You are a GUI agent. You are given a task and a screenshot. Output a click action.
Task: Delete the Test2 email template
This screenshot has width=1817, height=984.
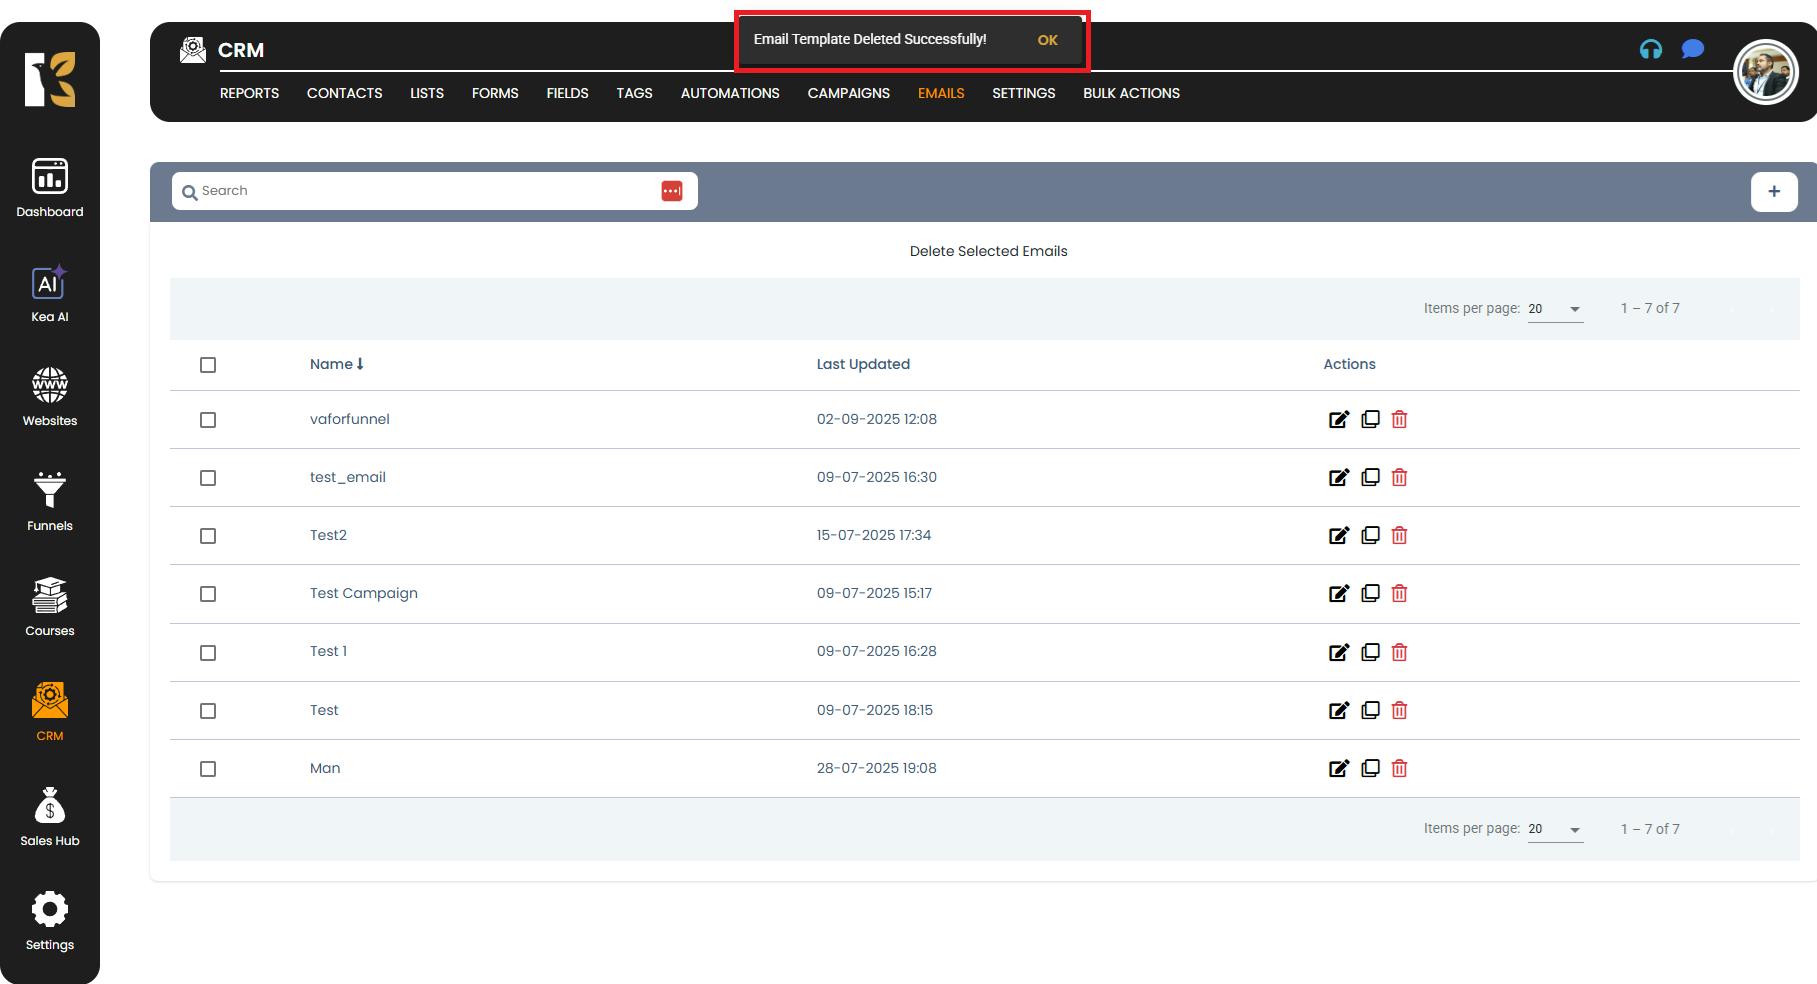1399,536
